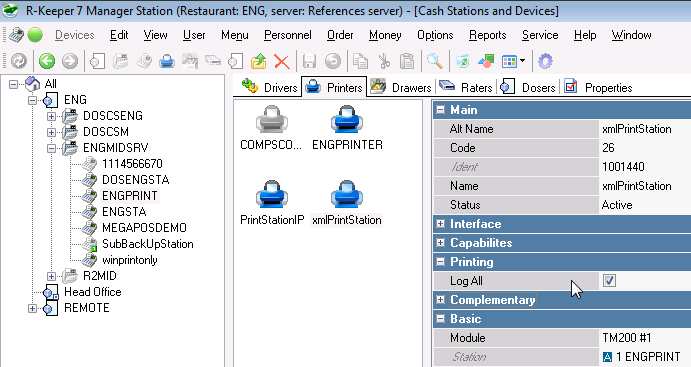Expand the DOSCSENG tree node

pos(51,116)
